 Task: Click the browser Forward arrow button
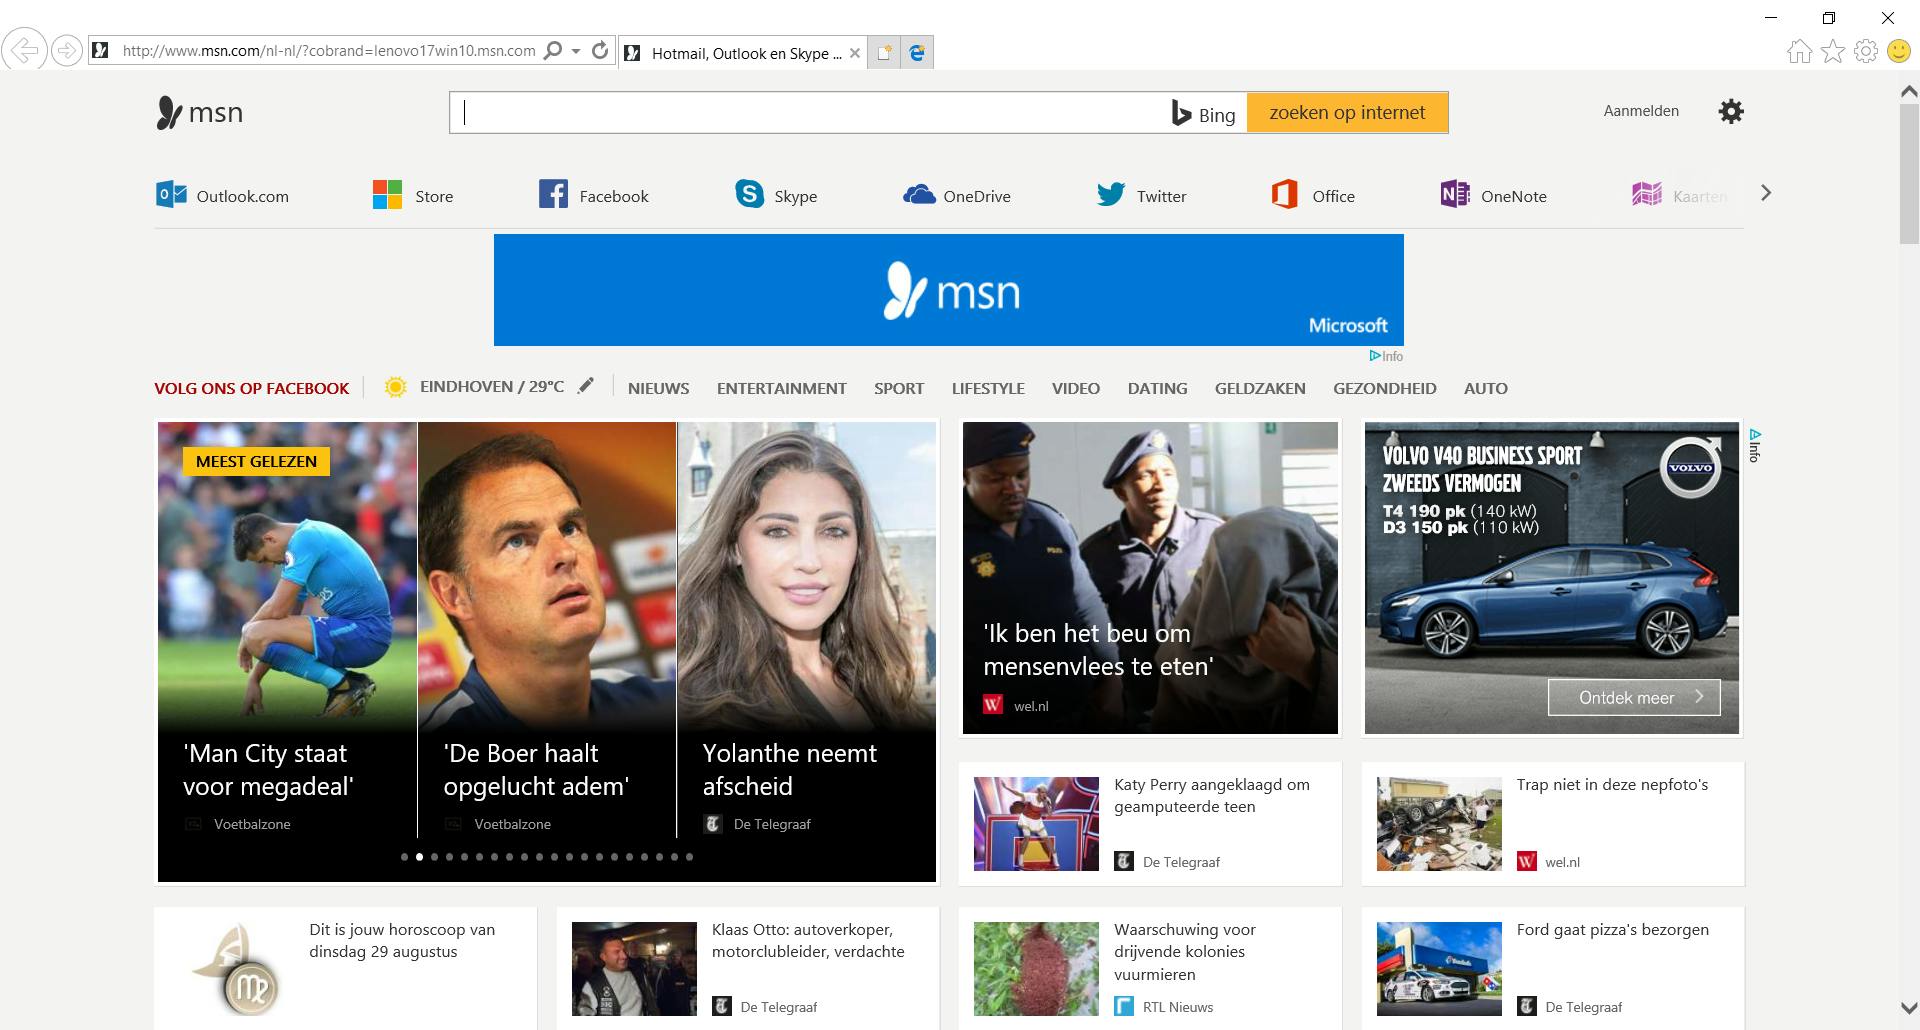(67, 51)
